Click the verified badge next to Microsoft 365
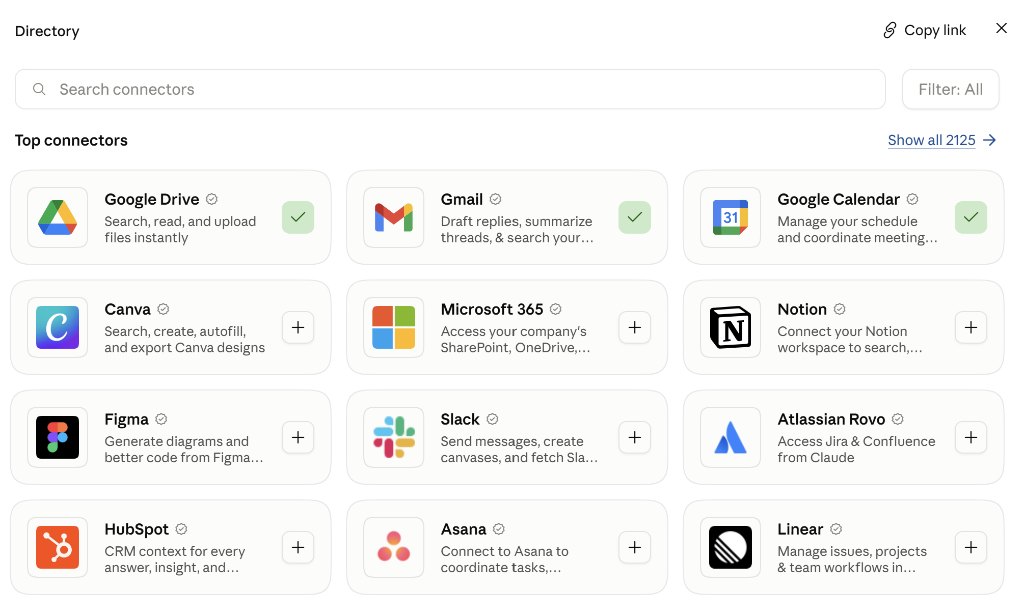Screen dimensions: 1024x616 (x=556, y=309)
